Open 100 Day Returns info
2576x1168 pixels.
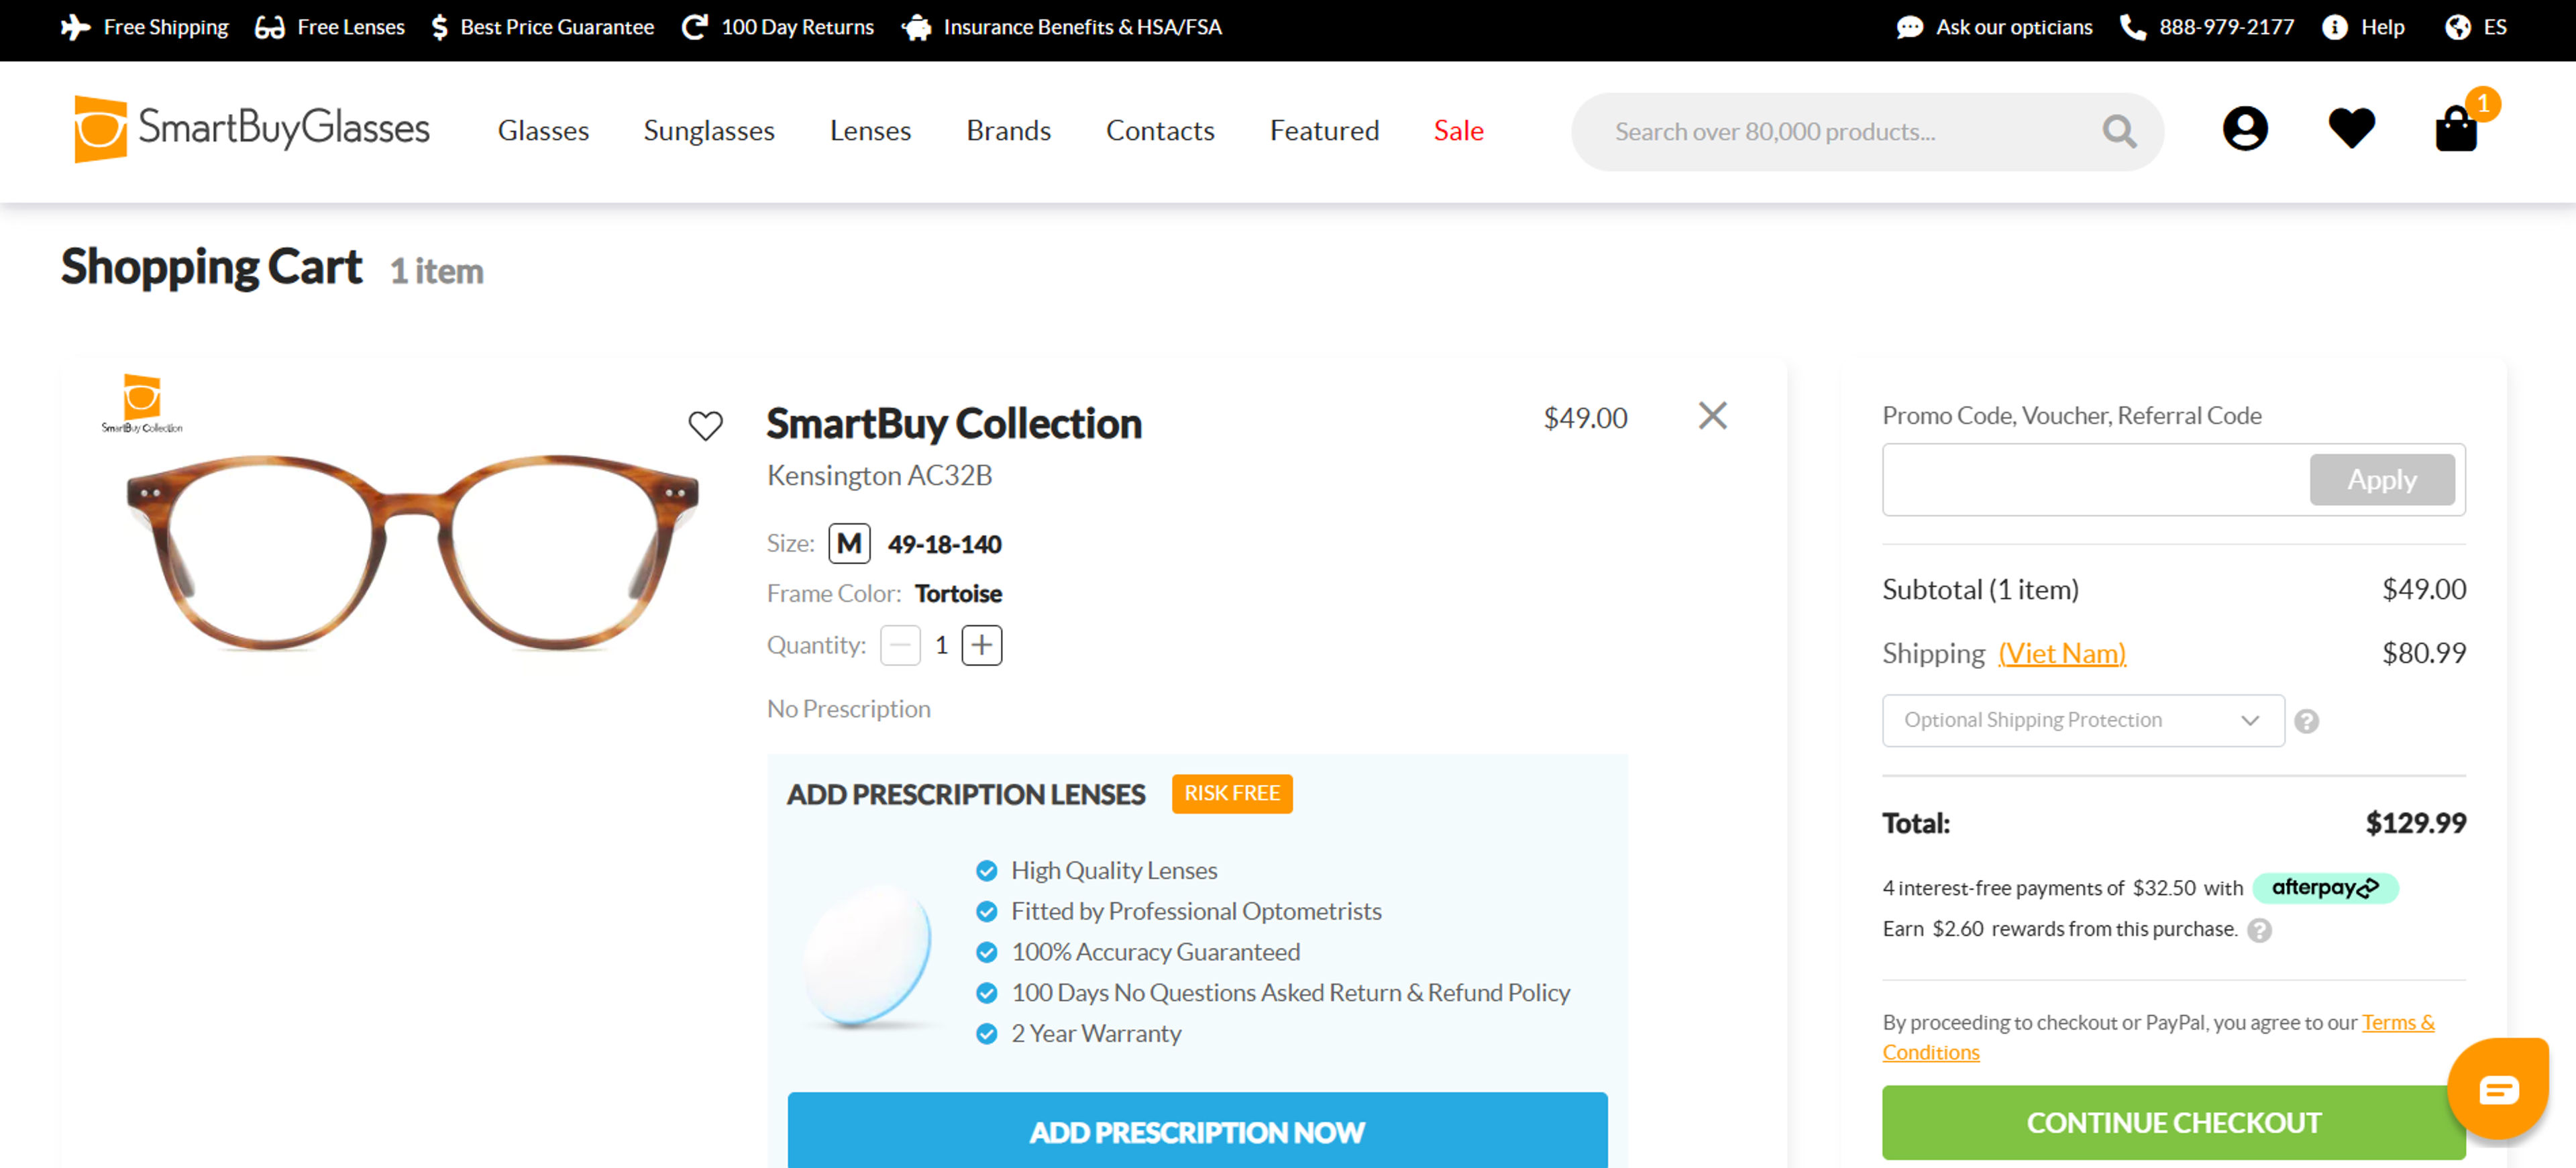tap(777, 27)
